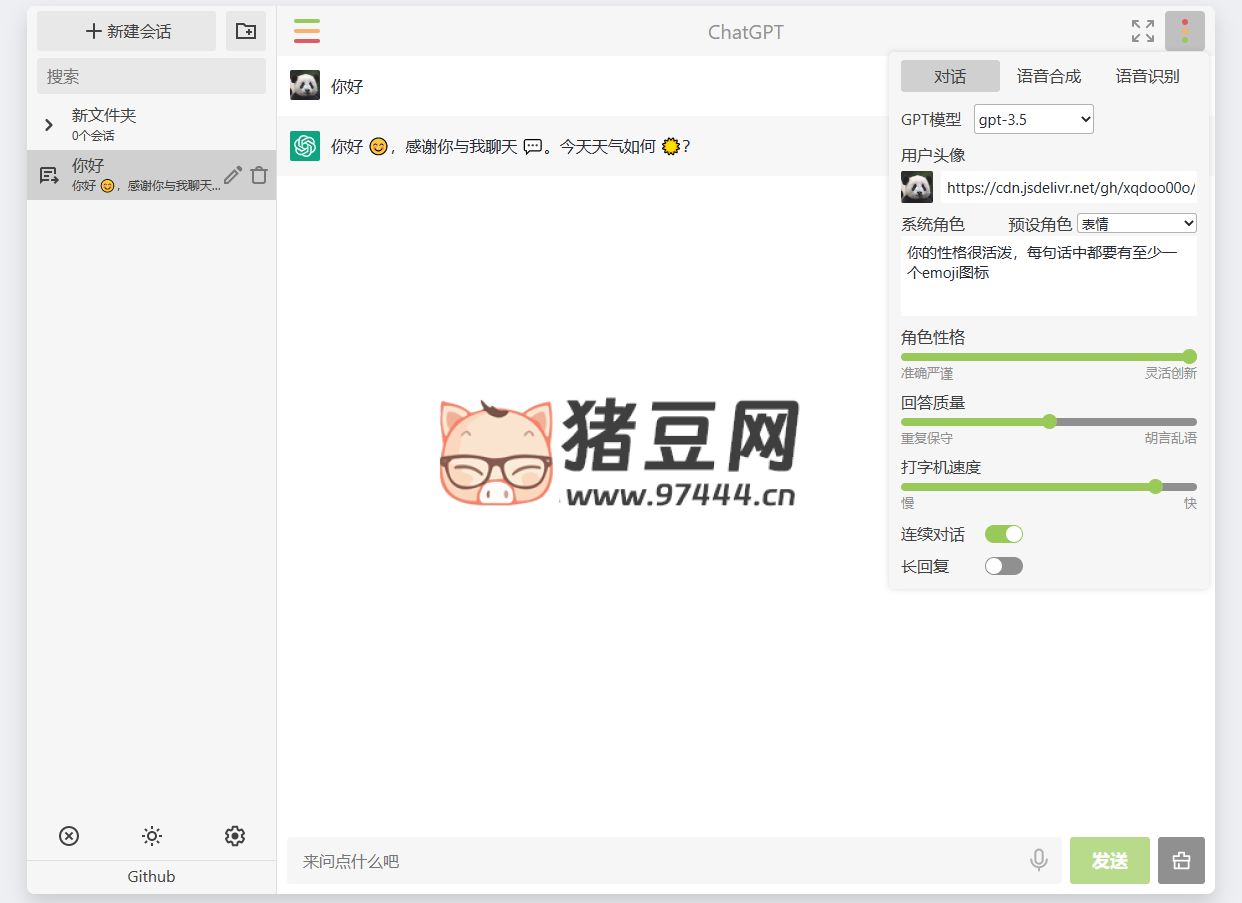Screen dimensions: 1242x903
Task: Open the Github link
Action: pyautogui.click(x=151, y=876)
